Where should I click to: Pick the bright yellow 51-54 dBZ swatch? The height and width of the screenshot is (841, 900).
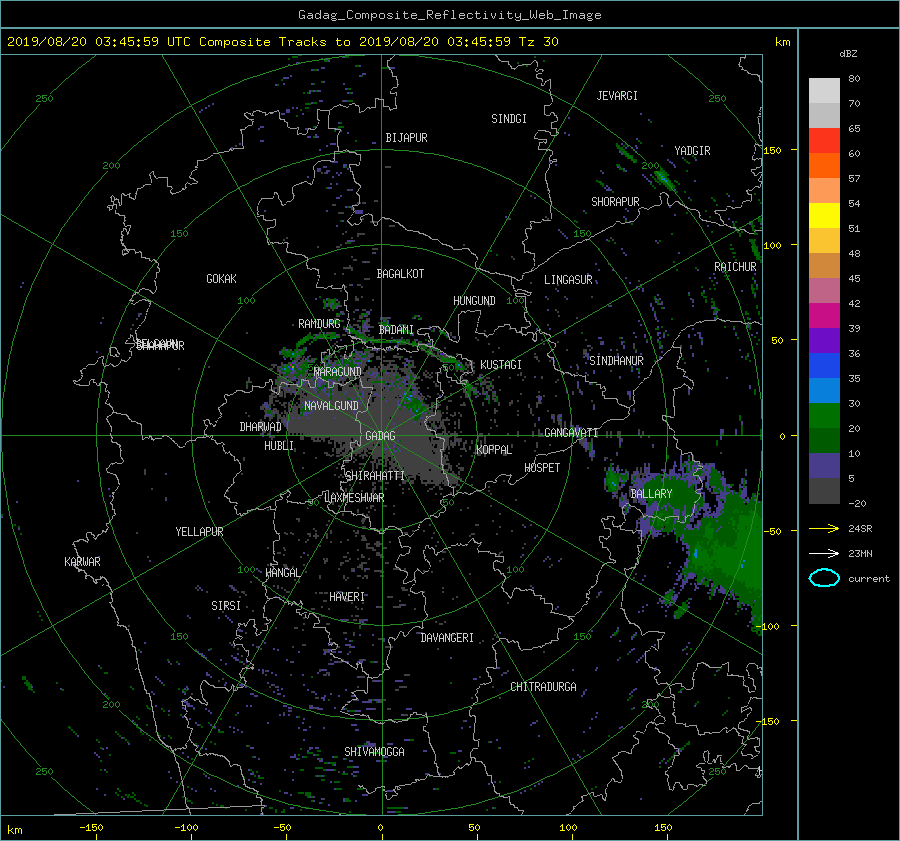point(824,215)
